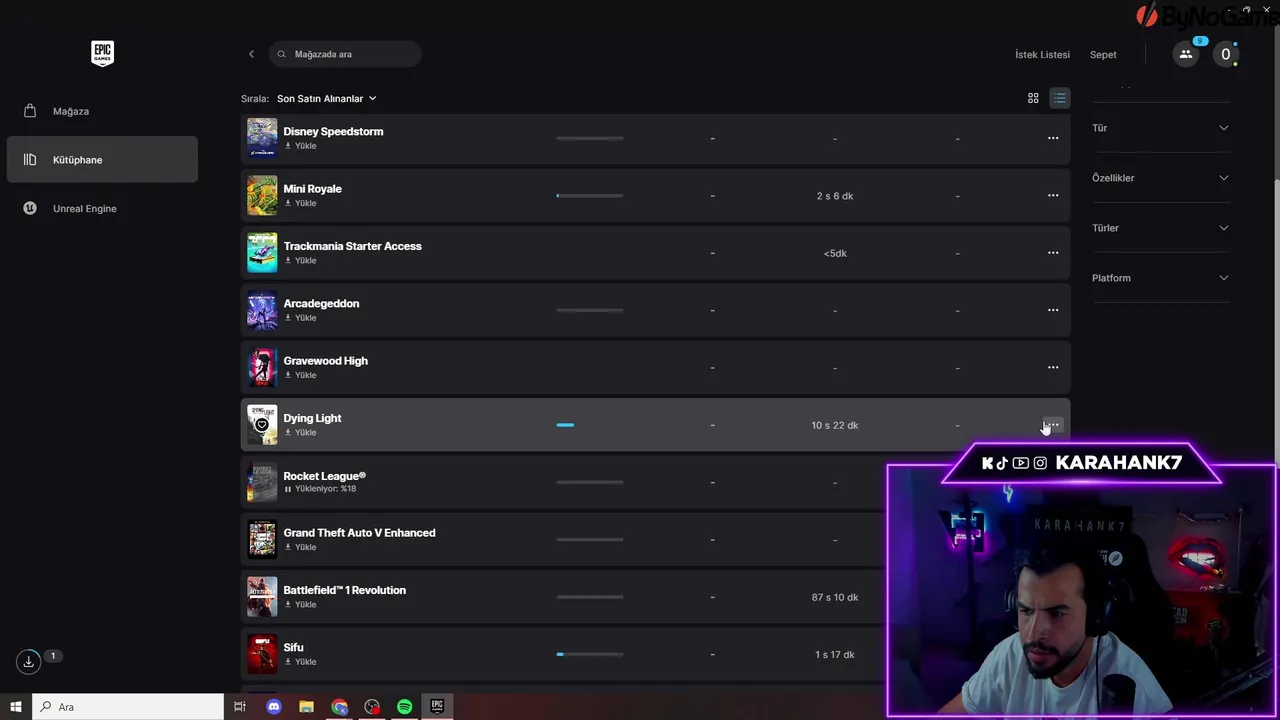Switch to list view layout
This screenshot has width=1280, height=720.
coord(1059,98)
